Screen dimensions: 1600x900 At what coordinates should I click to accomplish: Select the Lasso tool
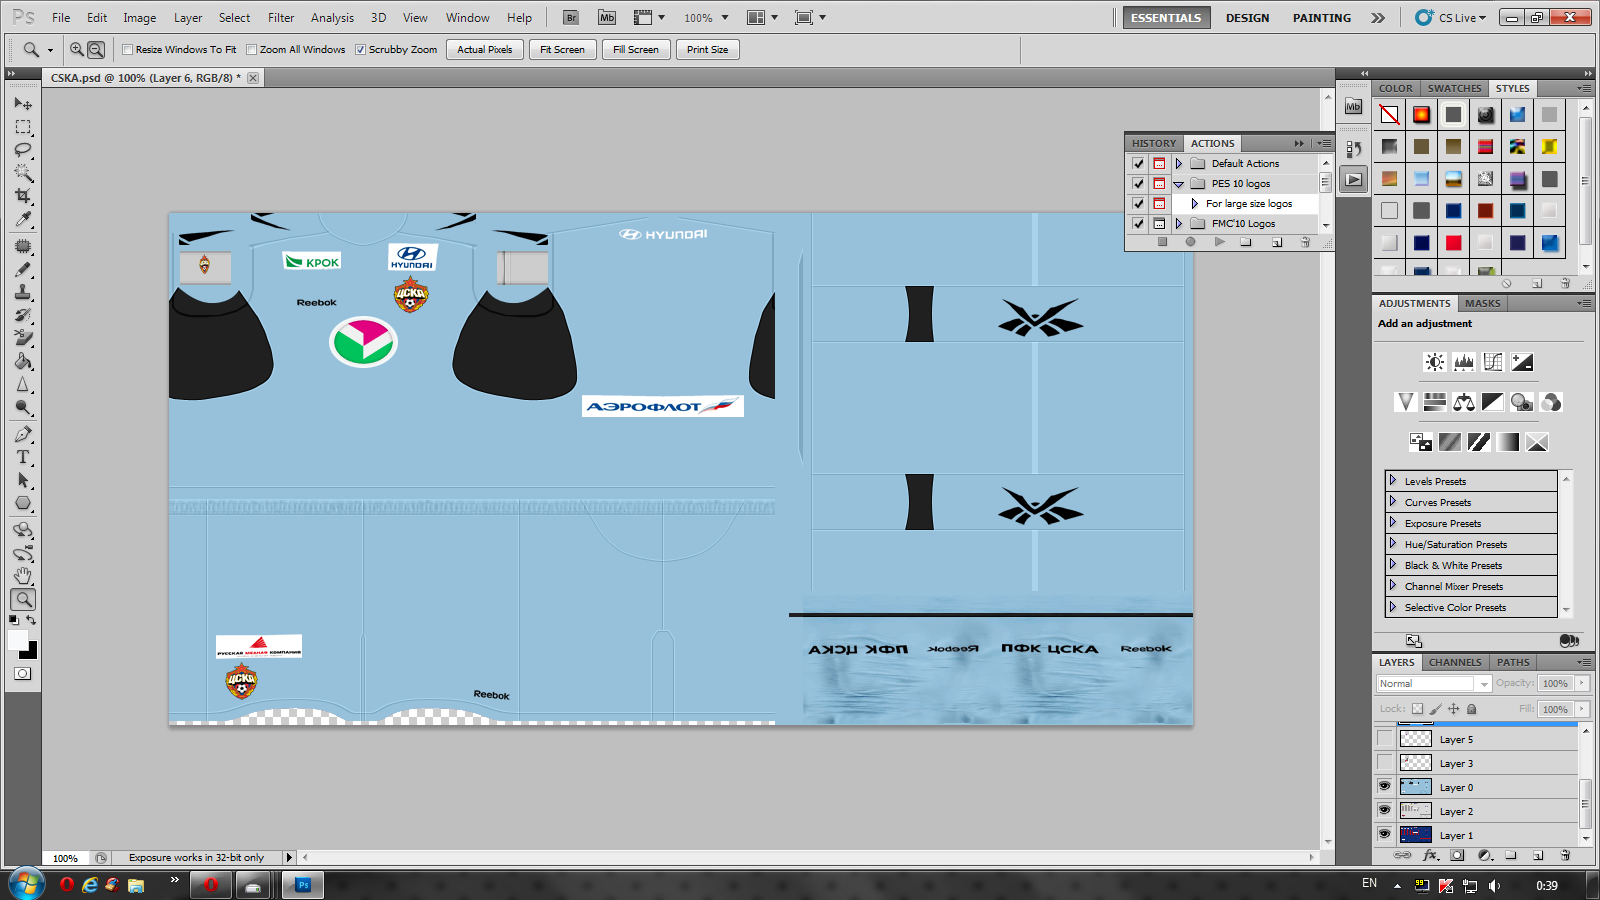coord(23,150)
